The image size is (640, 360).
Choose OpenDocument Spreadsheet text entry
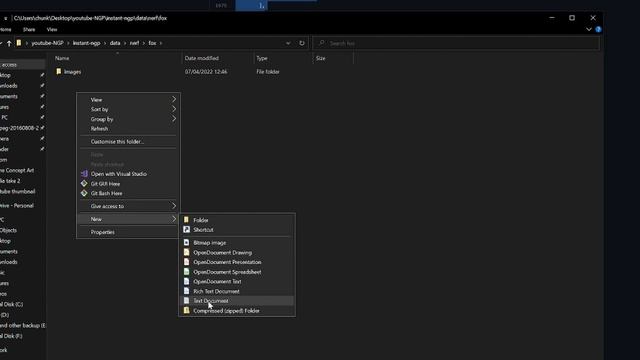227,272
